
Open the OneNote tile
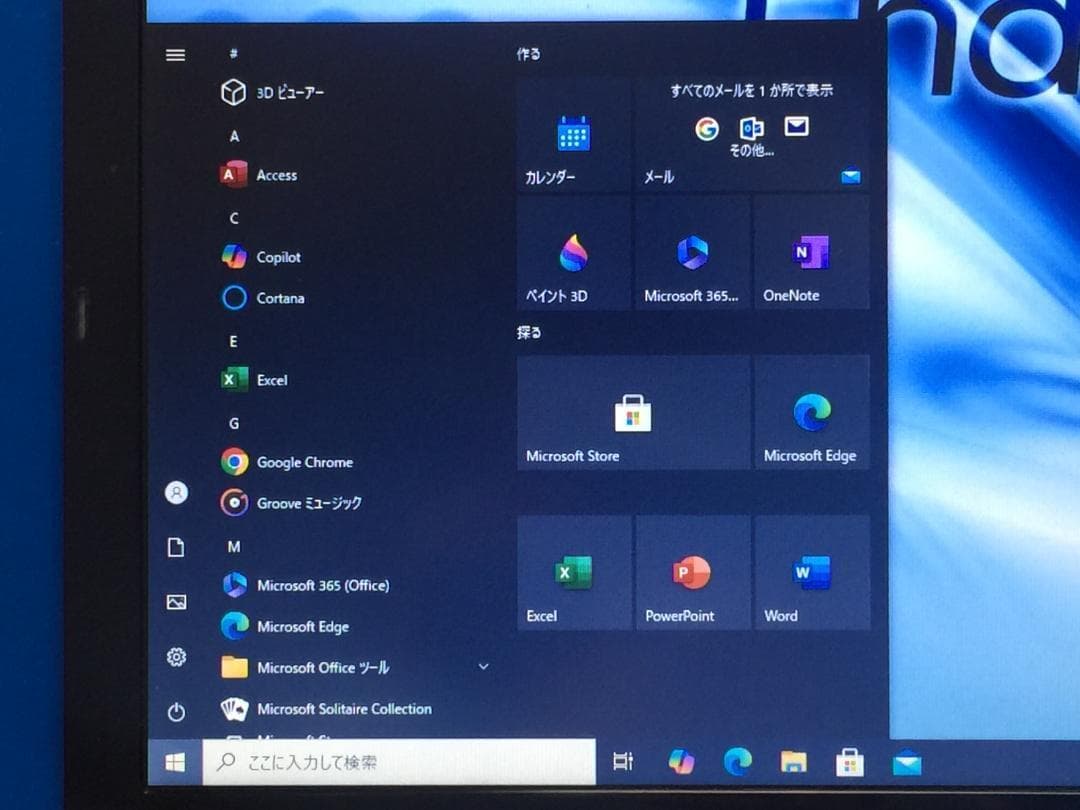811,253
